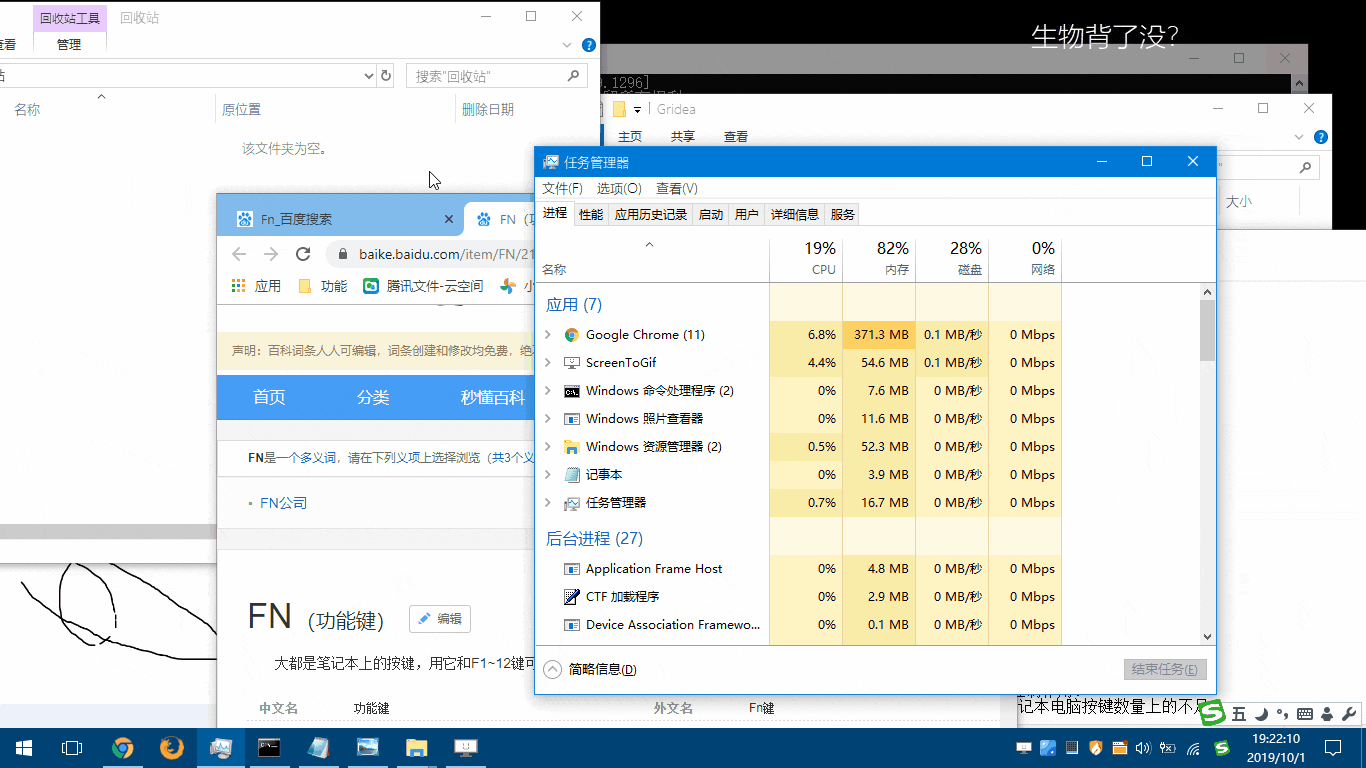Click the Task Manager vertical scrollbar thumb
The image size is (1366, 768).
click(x=1207, y=330)
